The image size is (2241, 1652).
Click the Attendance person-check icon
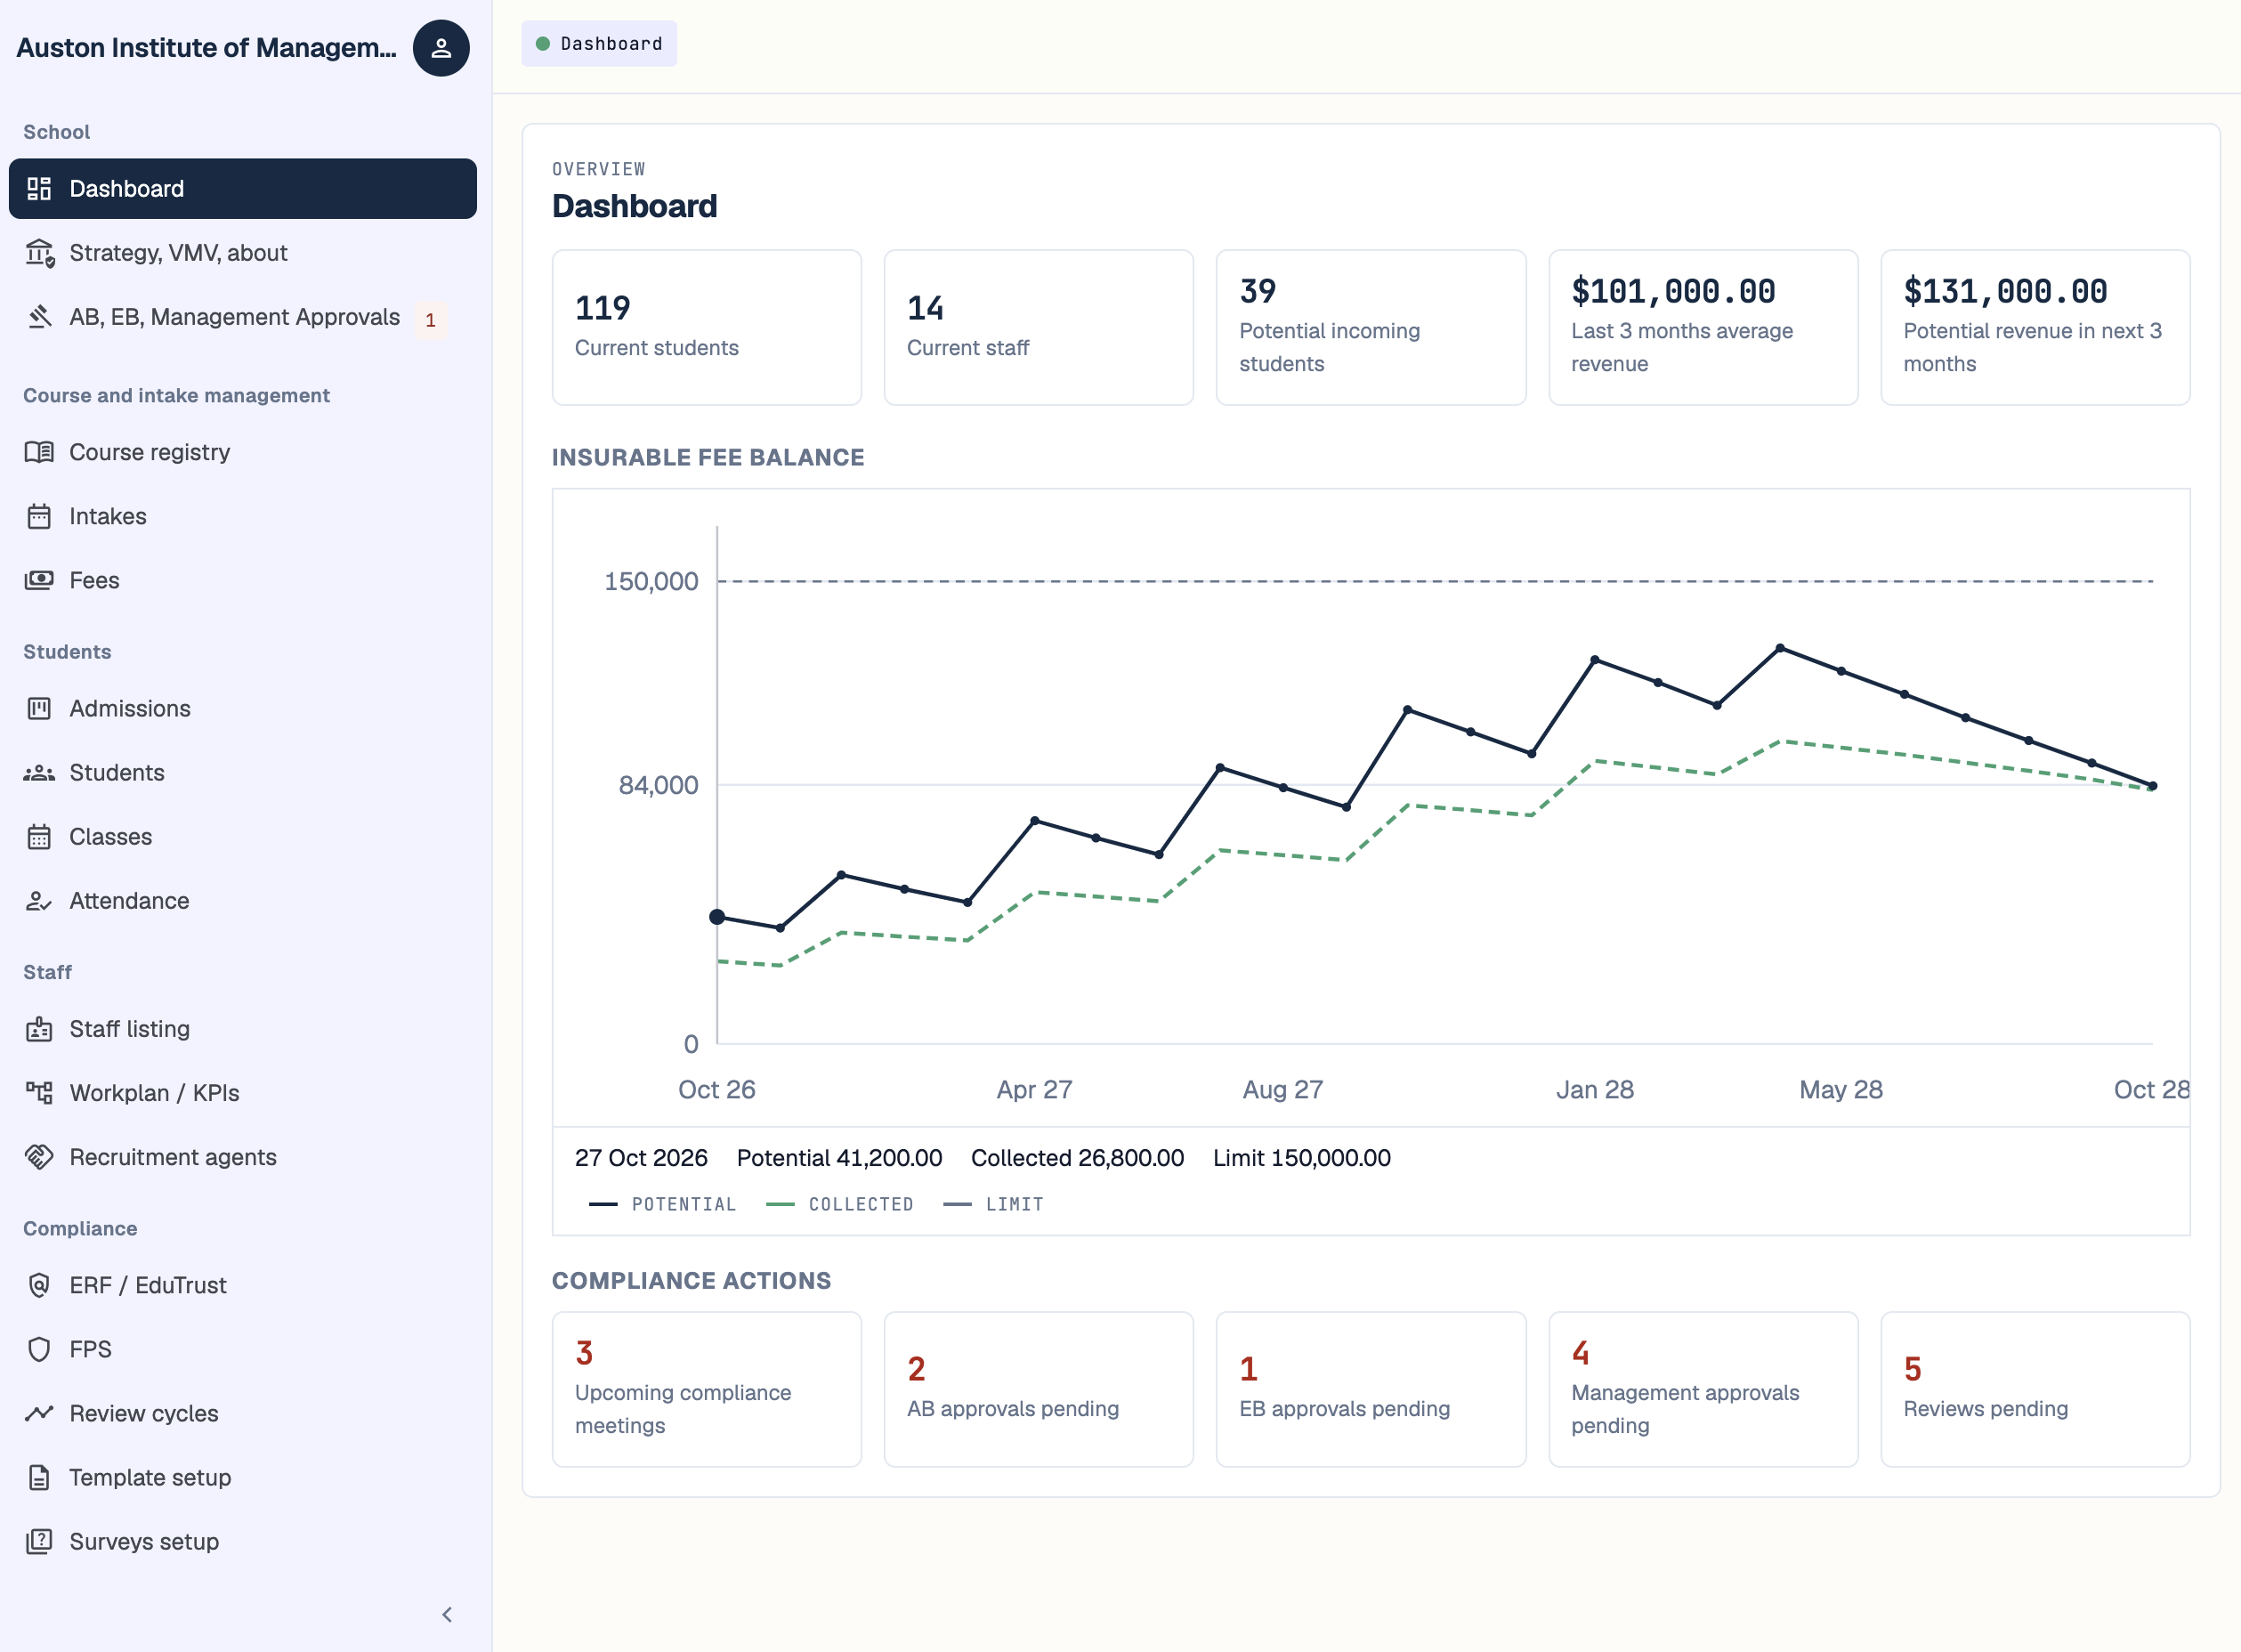click(39, 901)
